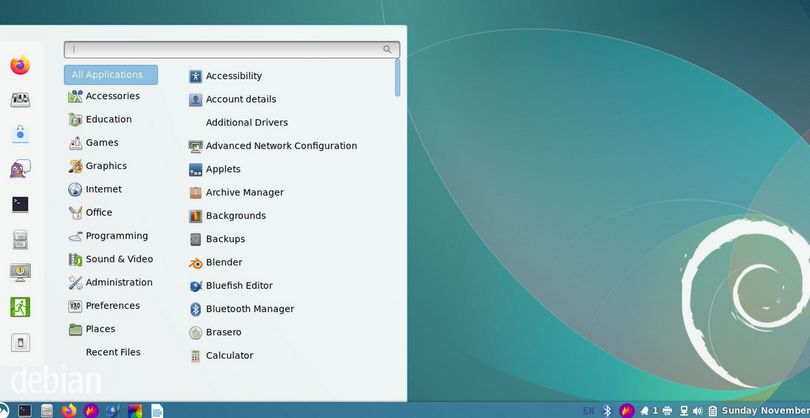This screenshot has width=810, height=418.
Task: Click the Lock Screen monitor icon in sidebar
Action: 20,272
